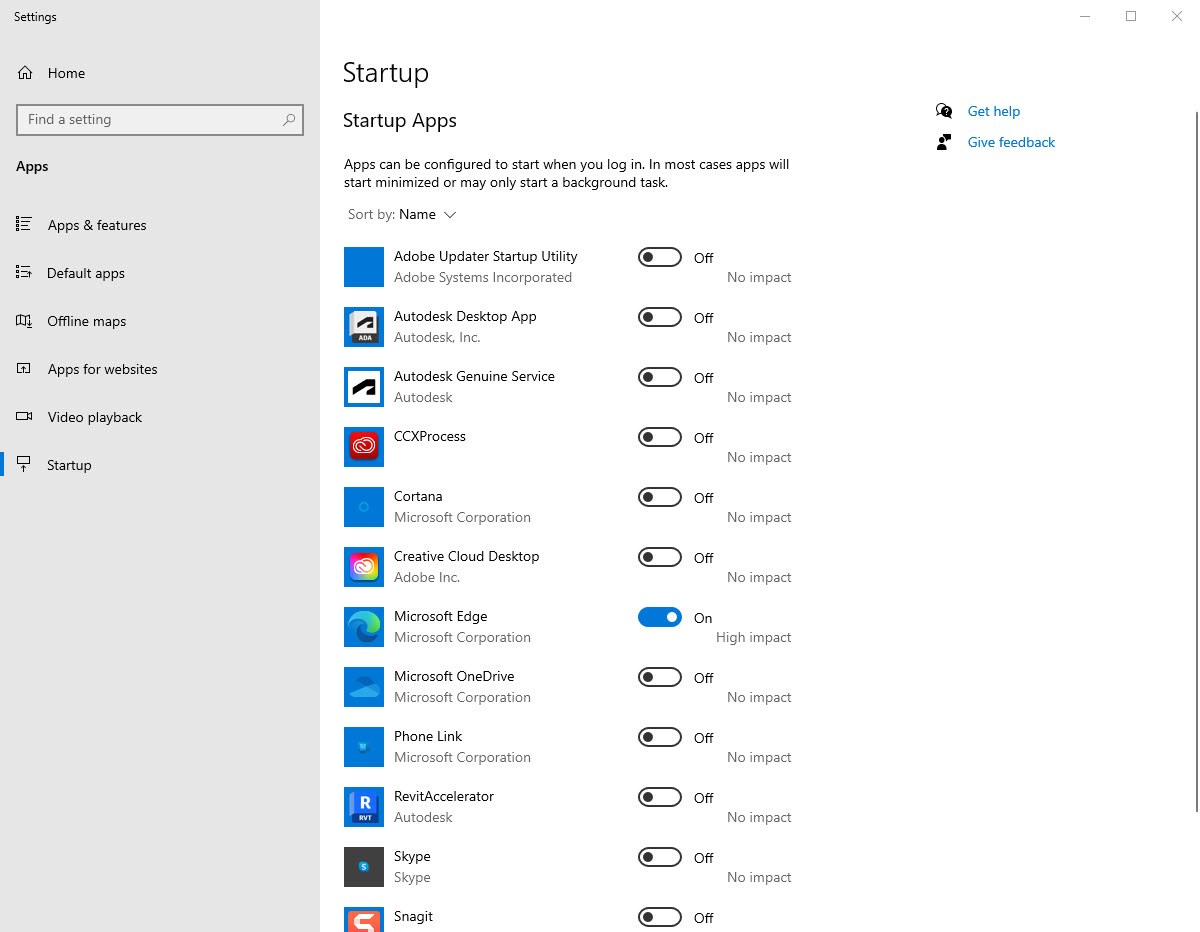This screenshot has width=1200, height=932.
Task: Click the Microsoft Edge icon
Action: (364, 627)
